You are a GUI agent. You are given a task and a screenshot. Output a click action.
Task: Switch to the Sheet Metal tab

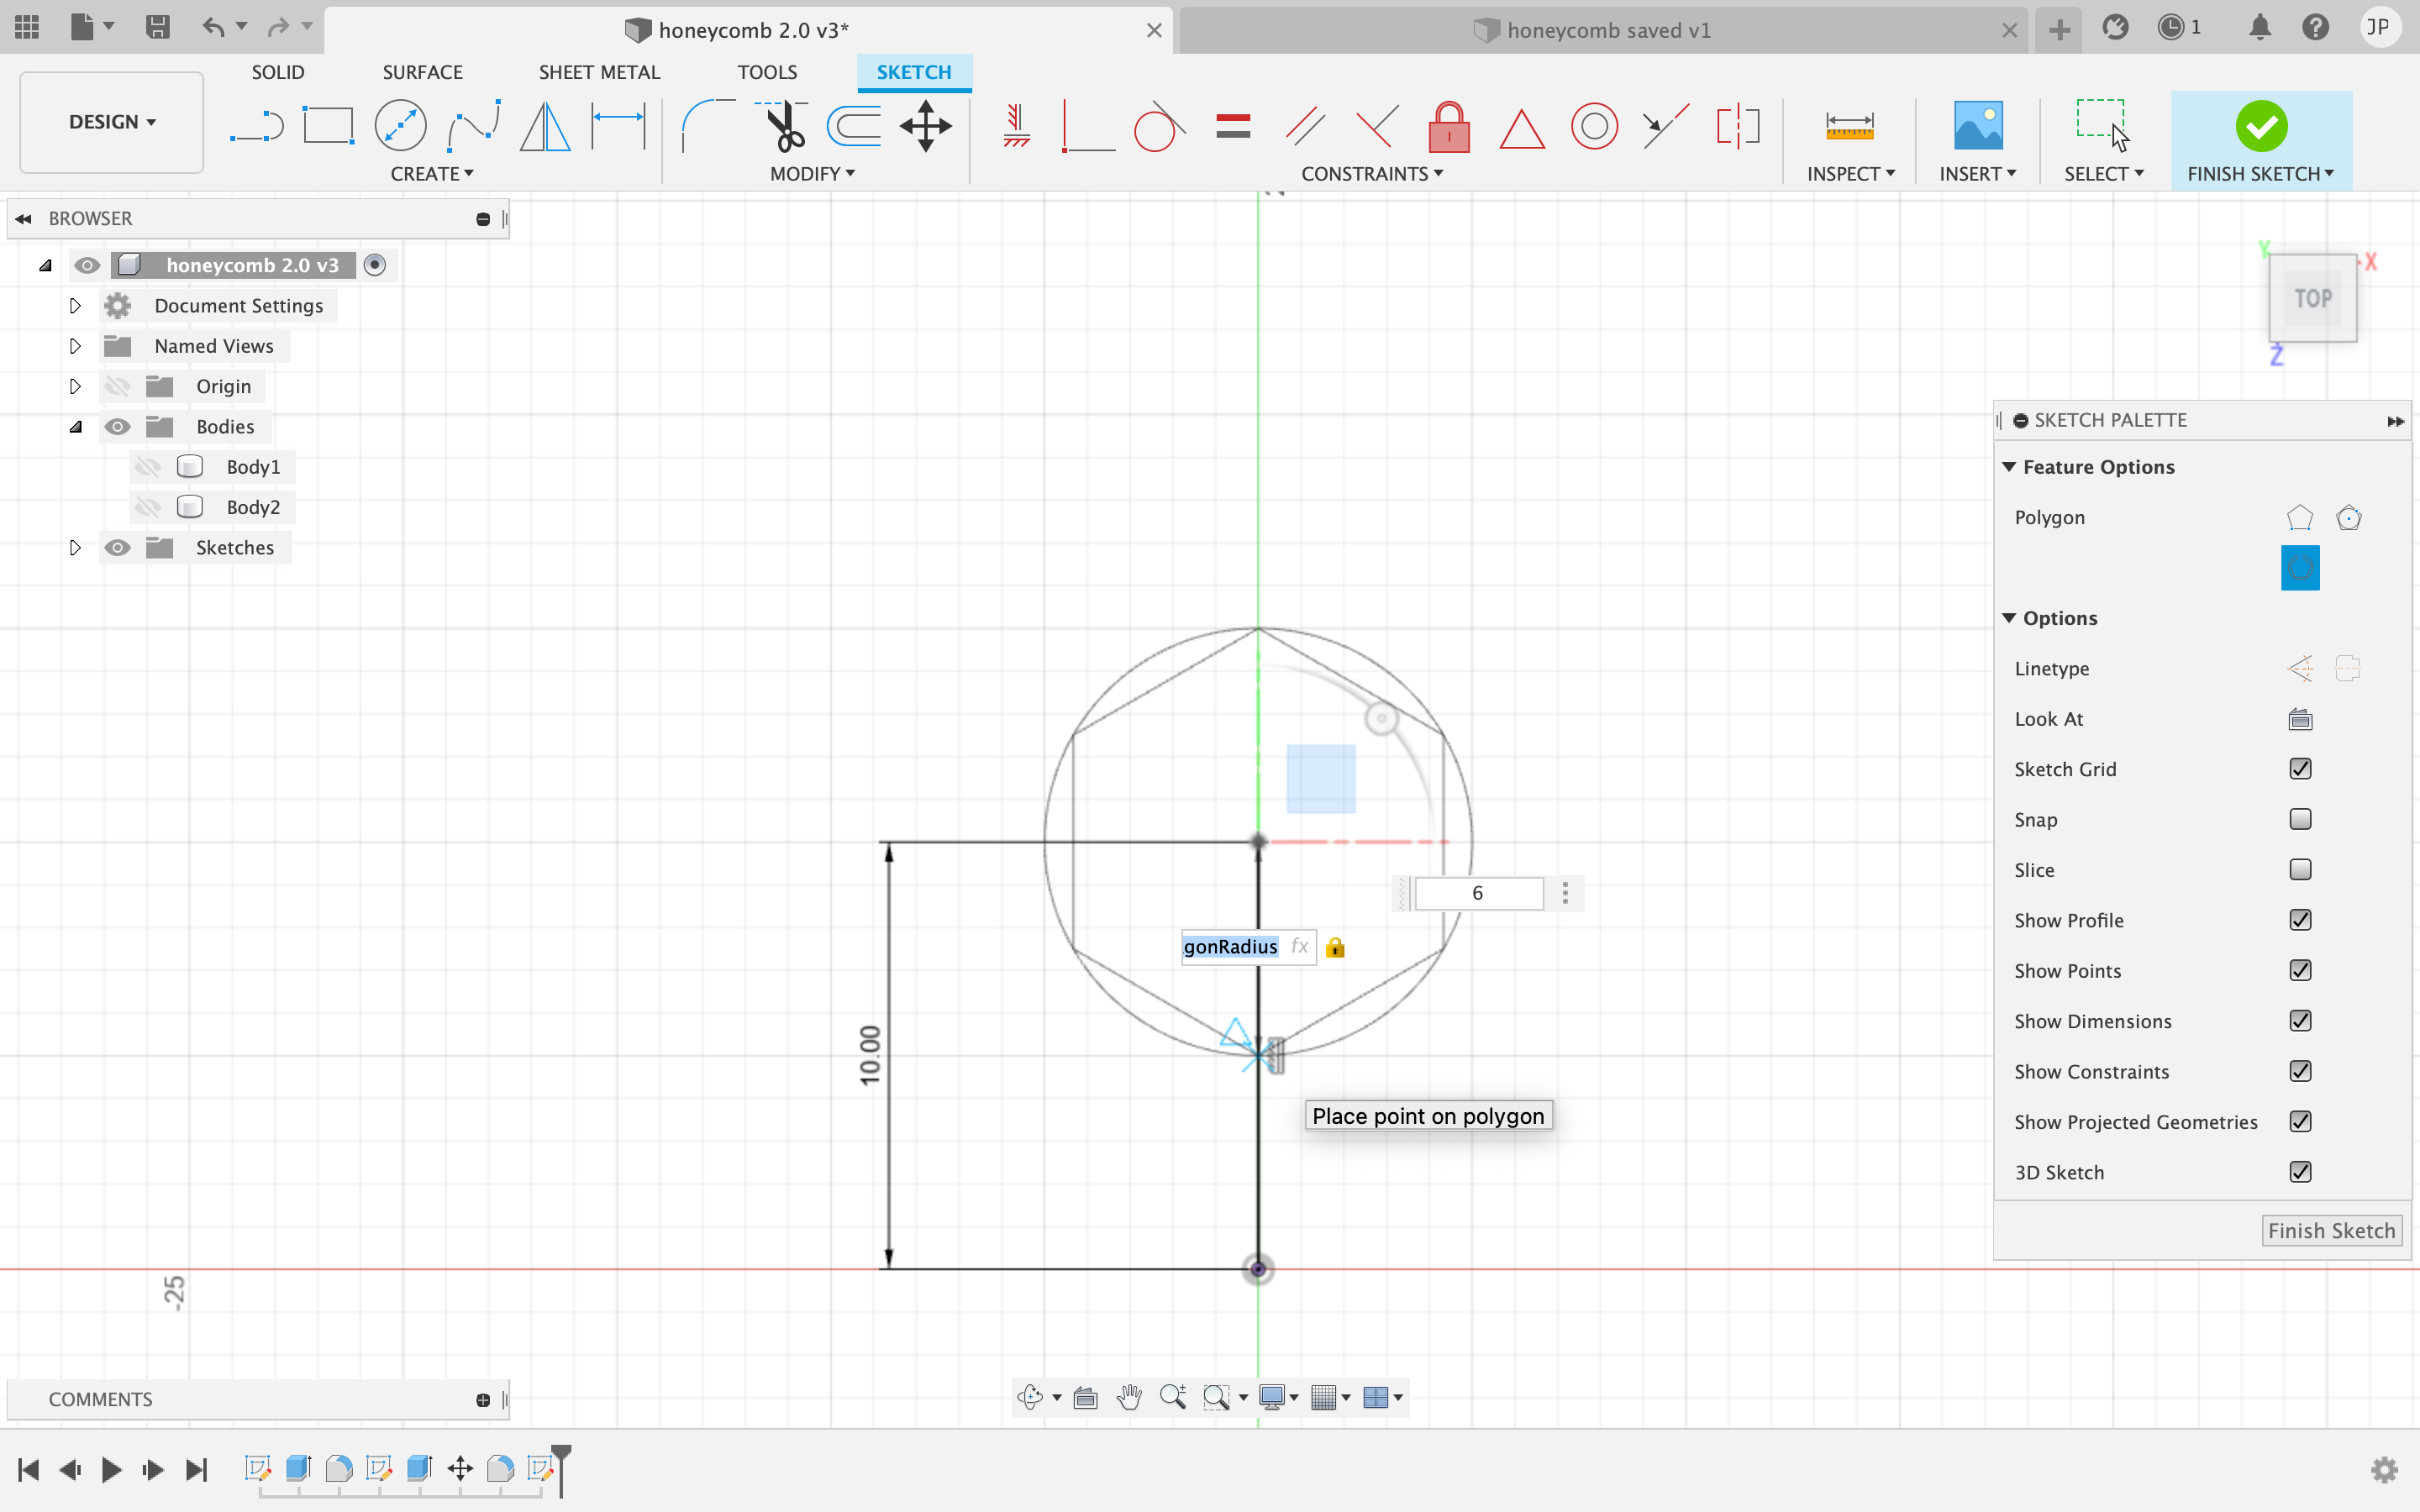599,71
